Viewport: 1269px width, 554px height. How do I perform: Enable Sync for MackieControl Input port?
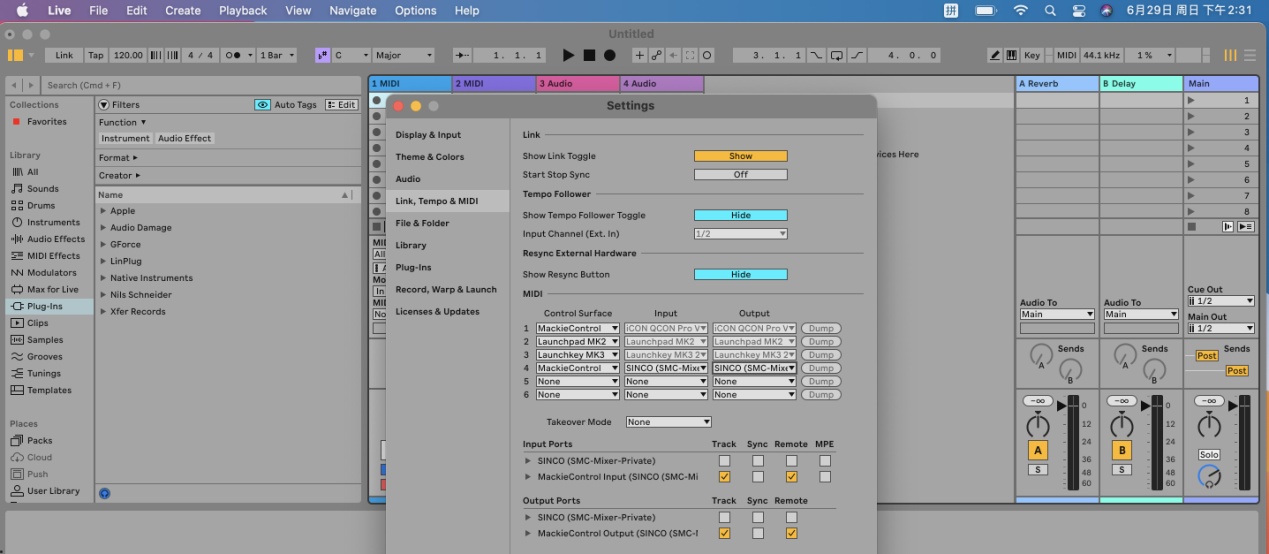[x=758, y=477]
